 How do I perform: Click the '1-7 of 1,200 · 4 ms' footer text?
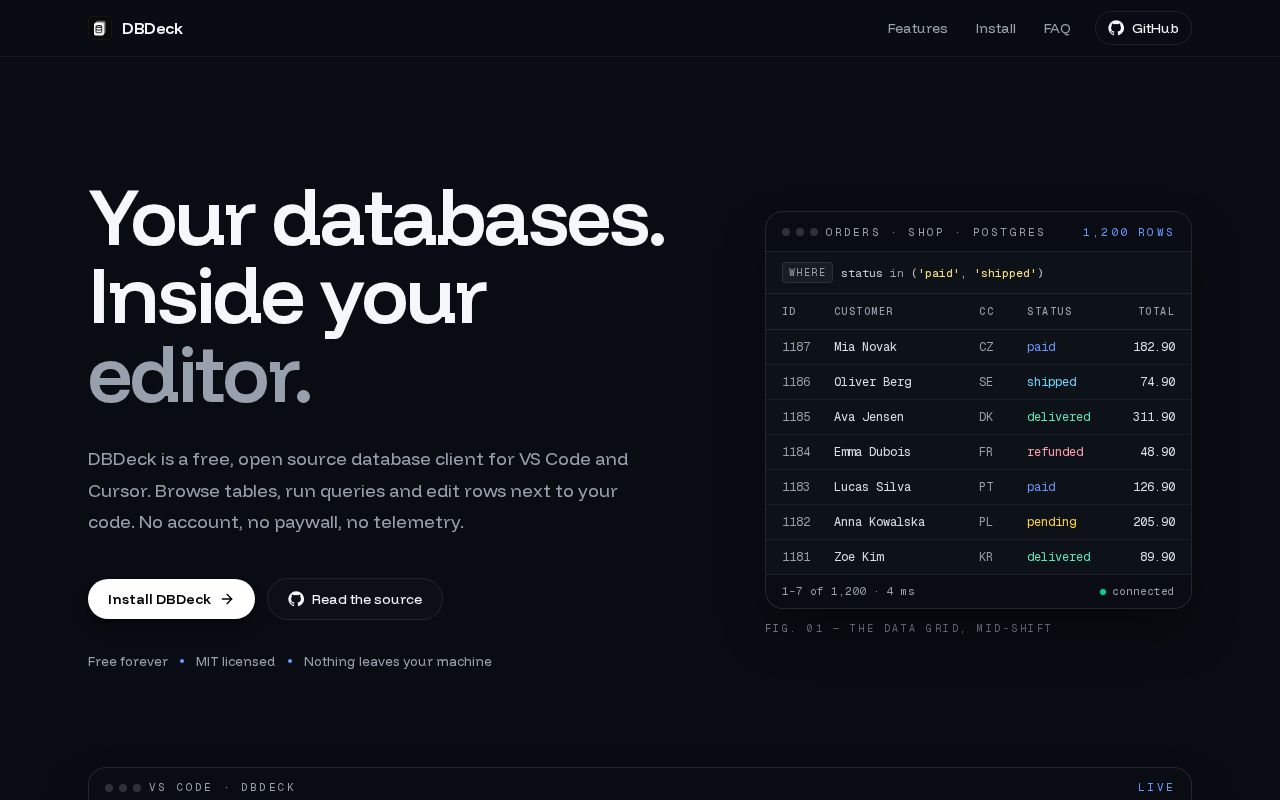coord(848,591)
